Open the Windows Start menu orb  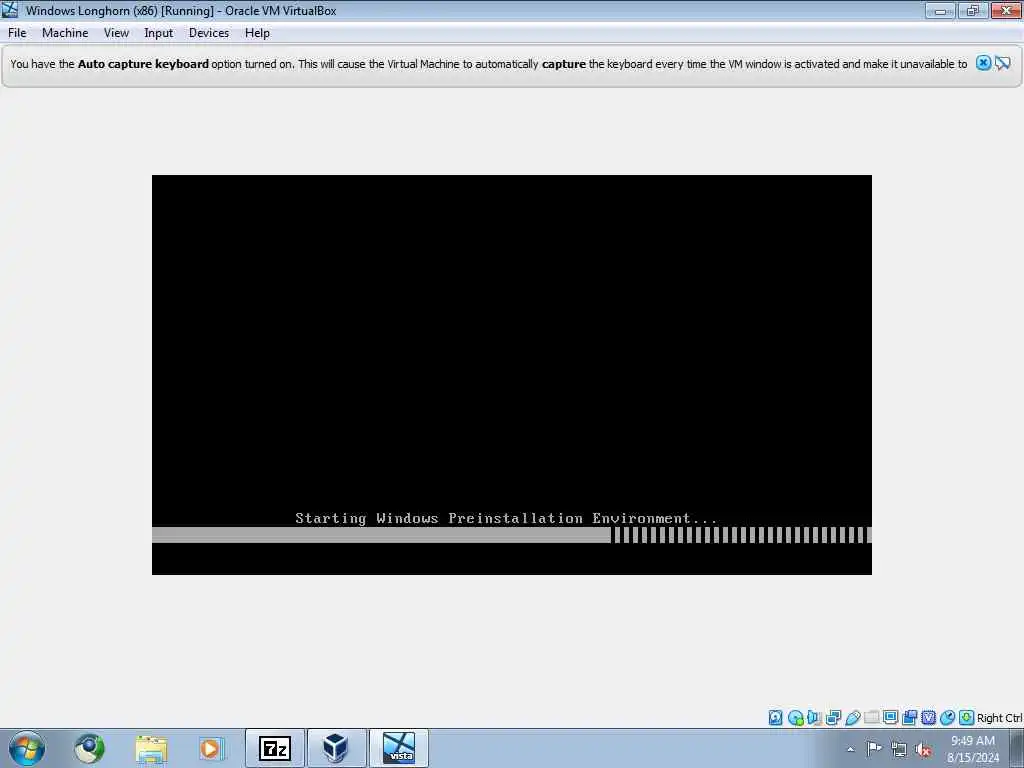click(x=27, y=748)
